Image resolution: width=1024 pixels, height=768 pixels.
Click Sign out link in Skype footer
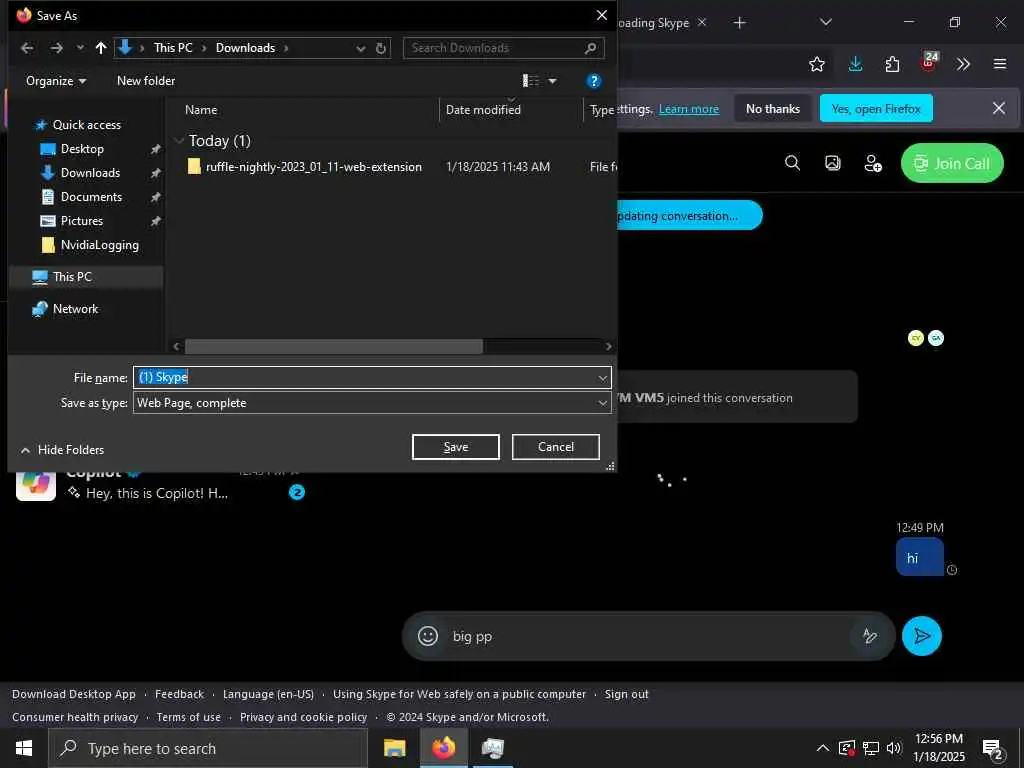coord(626,694)
